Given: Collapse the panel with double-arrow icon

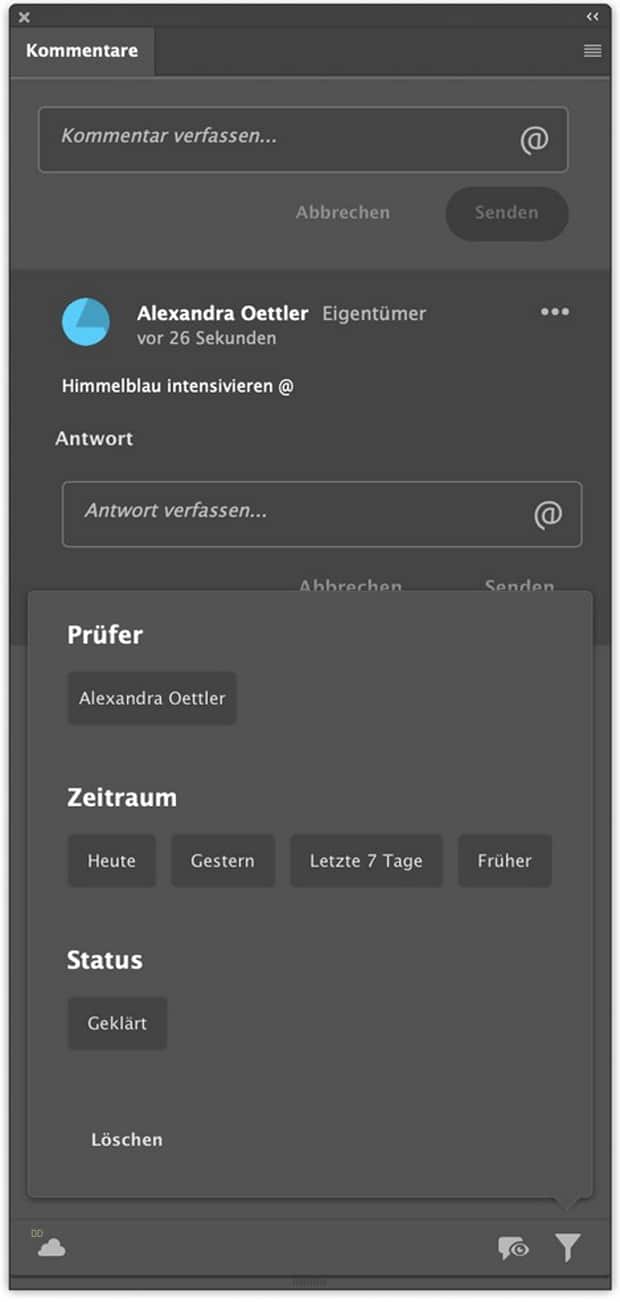Looking at the screenshot, I should point(593,17).
